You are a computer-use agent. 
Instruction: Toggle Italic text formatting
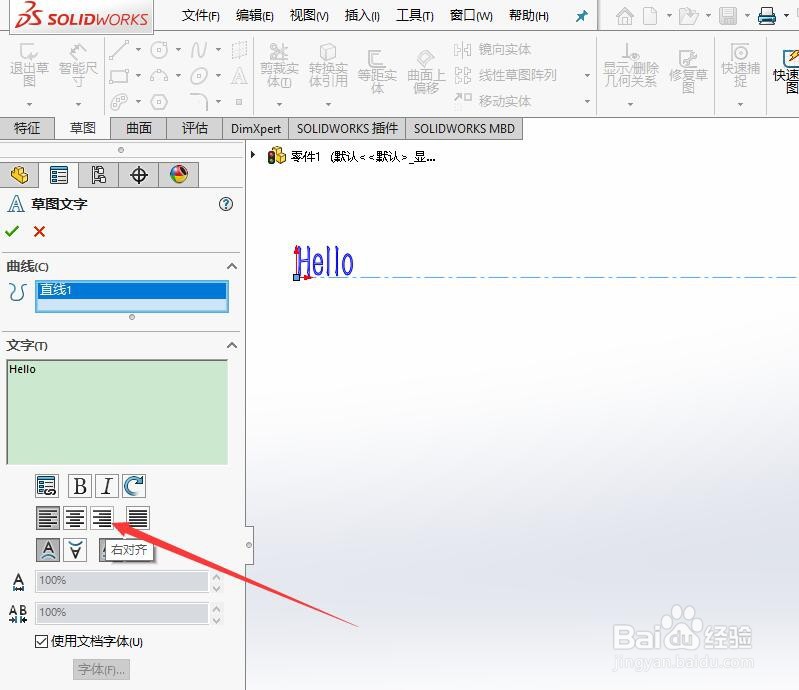[x=106, y=486]
